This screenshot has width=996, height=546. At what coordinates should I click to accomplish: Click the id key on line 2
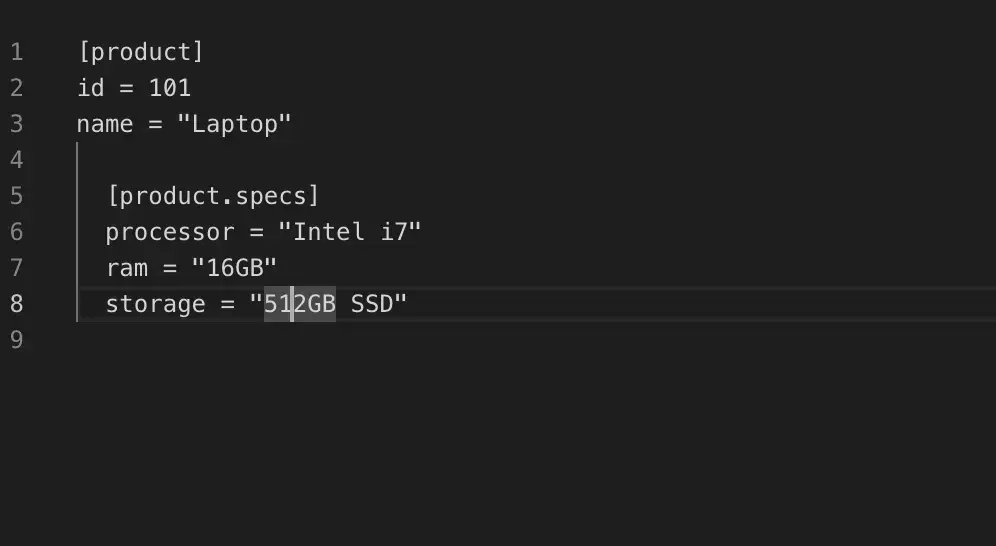pyautogui.click(x=91, y=88)
